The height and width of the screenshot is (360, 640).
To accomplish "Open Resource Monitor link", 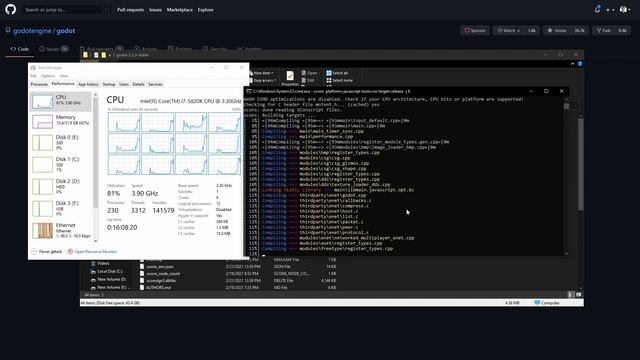I will click(92, 251).
